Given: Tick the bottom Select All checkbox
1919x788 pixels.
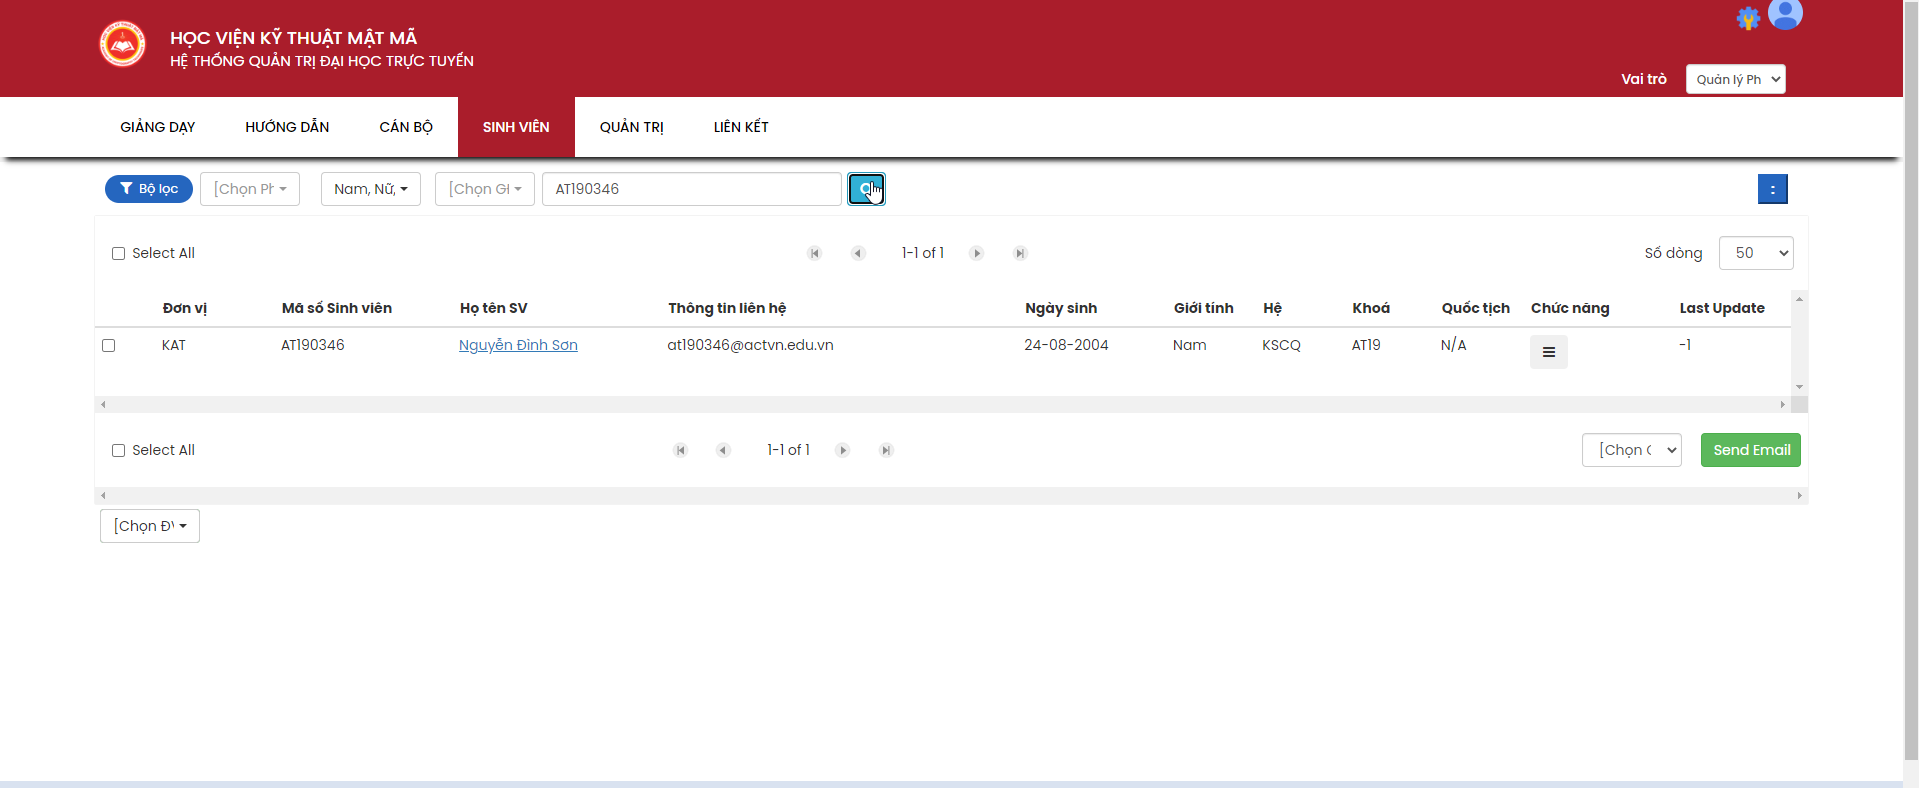Looking at the screenshot, I should (118, 451).
